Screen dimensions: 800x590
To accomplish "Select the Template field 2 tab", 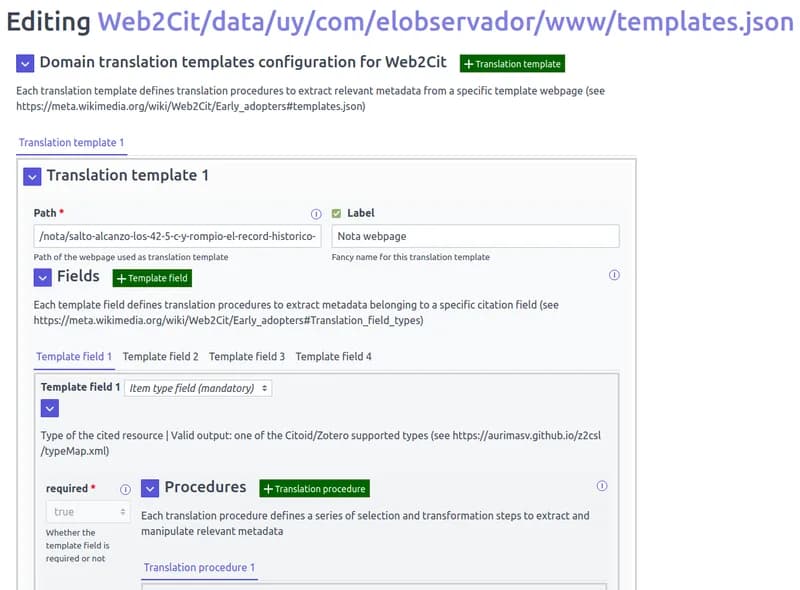I will pyautogui.click(x=160, y=357).
